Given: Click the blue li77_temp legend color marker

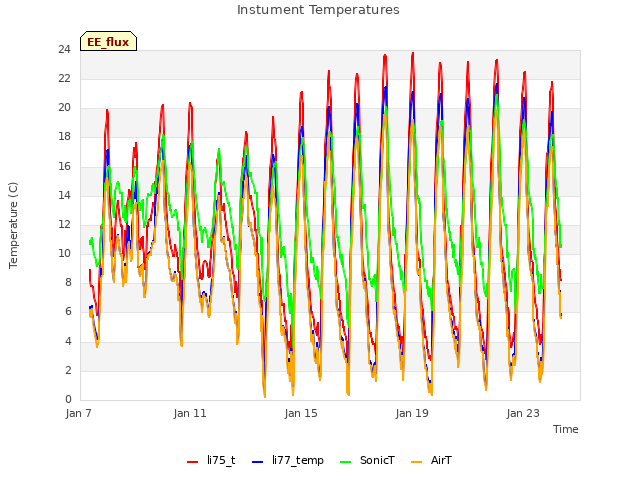Looking at the screenshot, I should pos(257,462).
